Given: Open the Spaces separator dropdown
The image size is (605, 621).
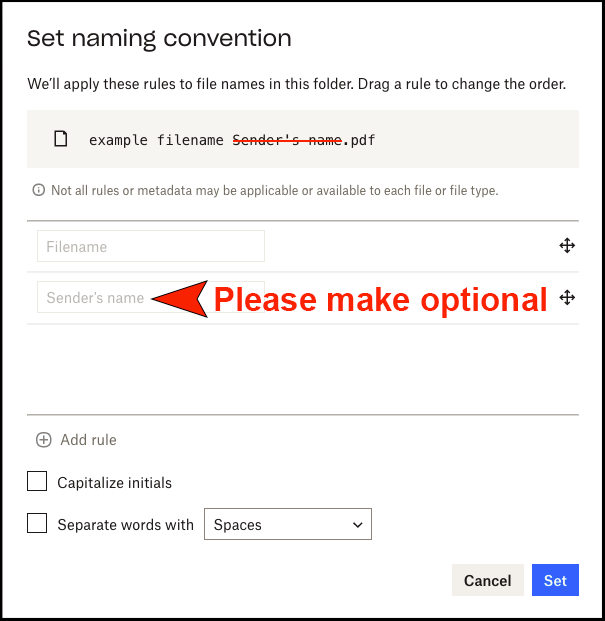Looking at the screenshot, I should [x=287, y=524].
